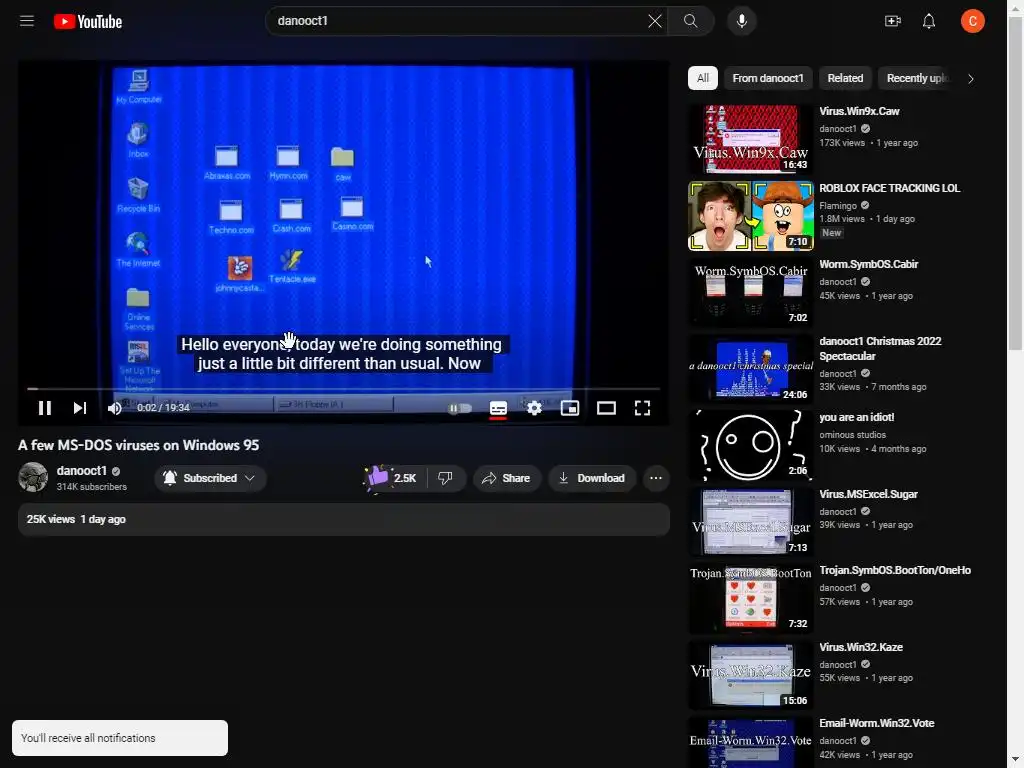Open the Virus.Win32.Kaze video thumbnail
The height and width of the screenshot is (768, 1024).
click(751, 675)
